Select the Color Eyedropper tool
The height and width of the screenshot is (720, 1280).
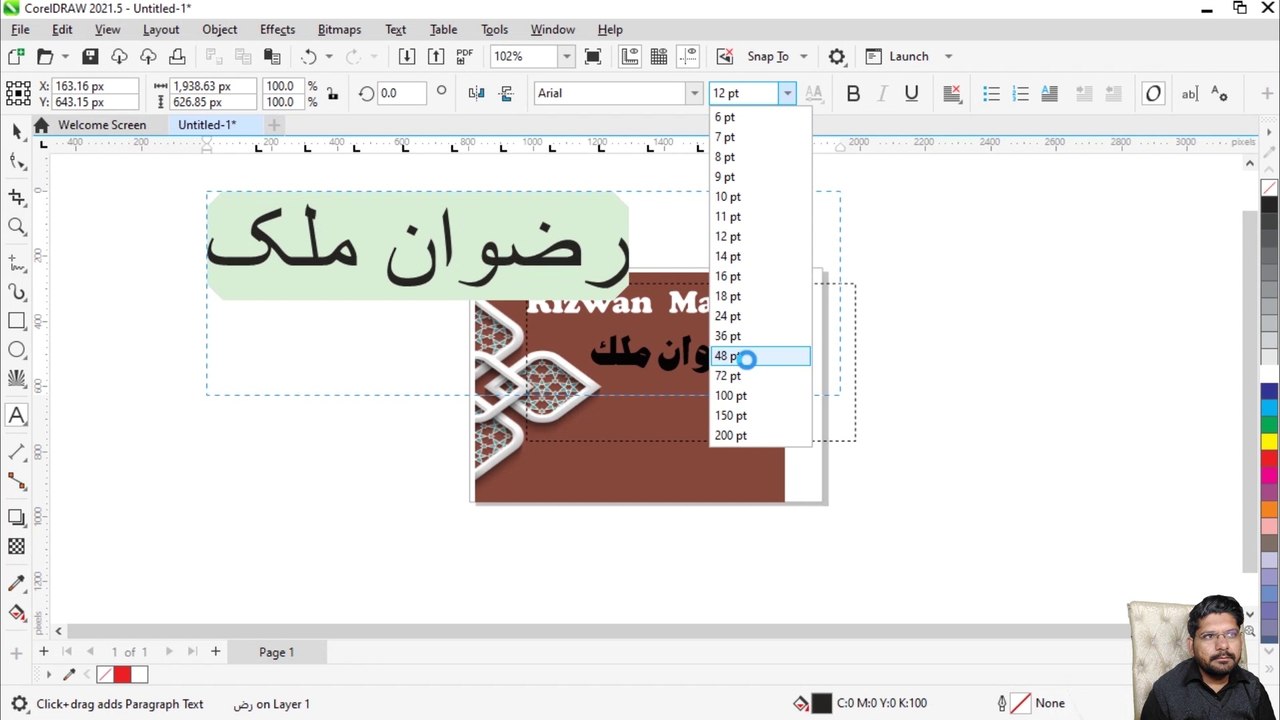click(17, 583)
